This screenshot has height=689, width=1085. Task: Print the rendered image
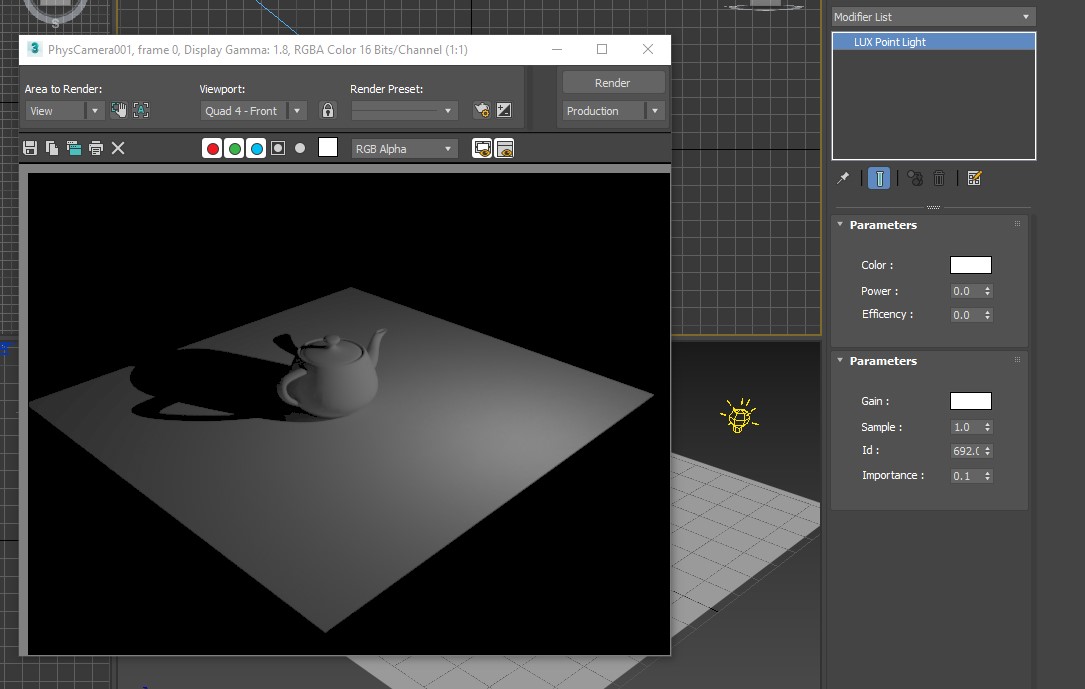pos(96,148)
